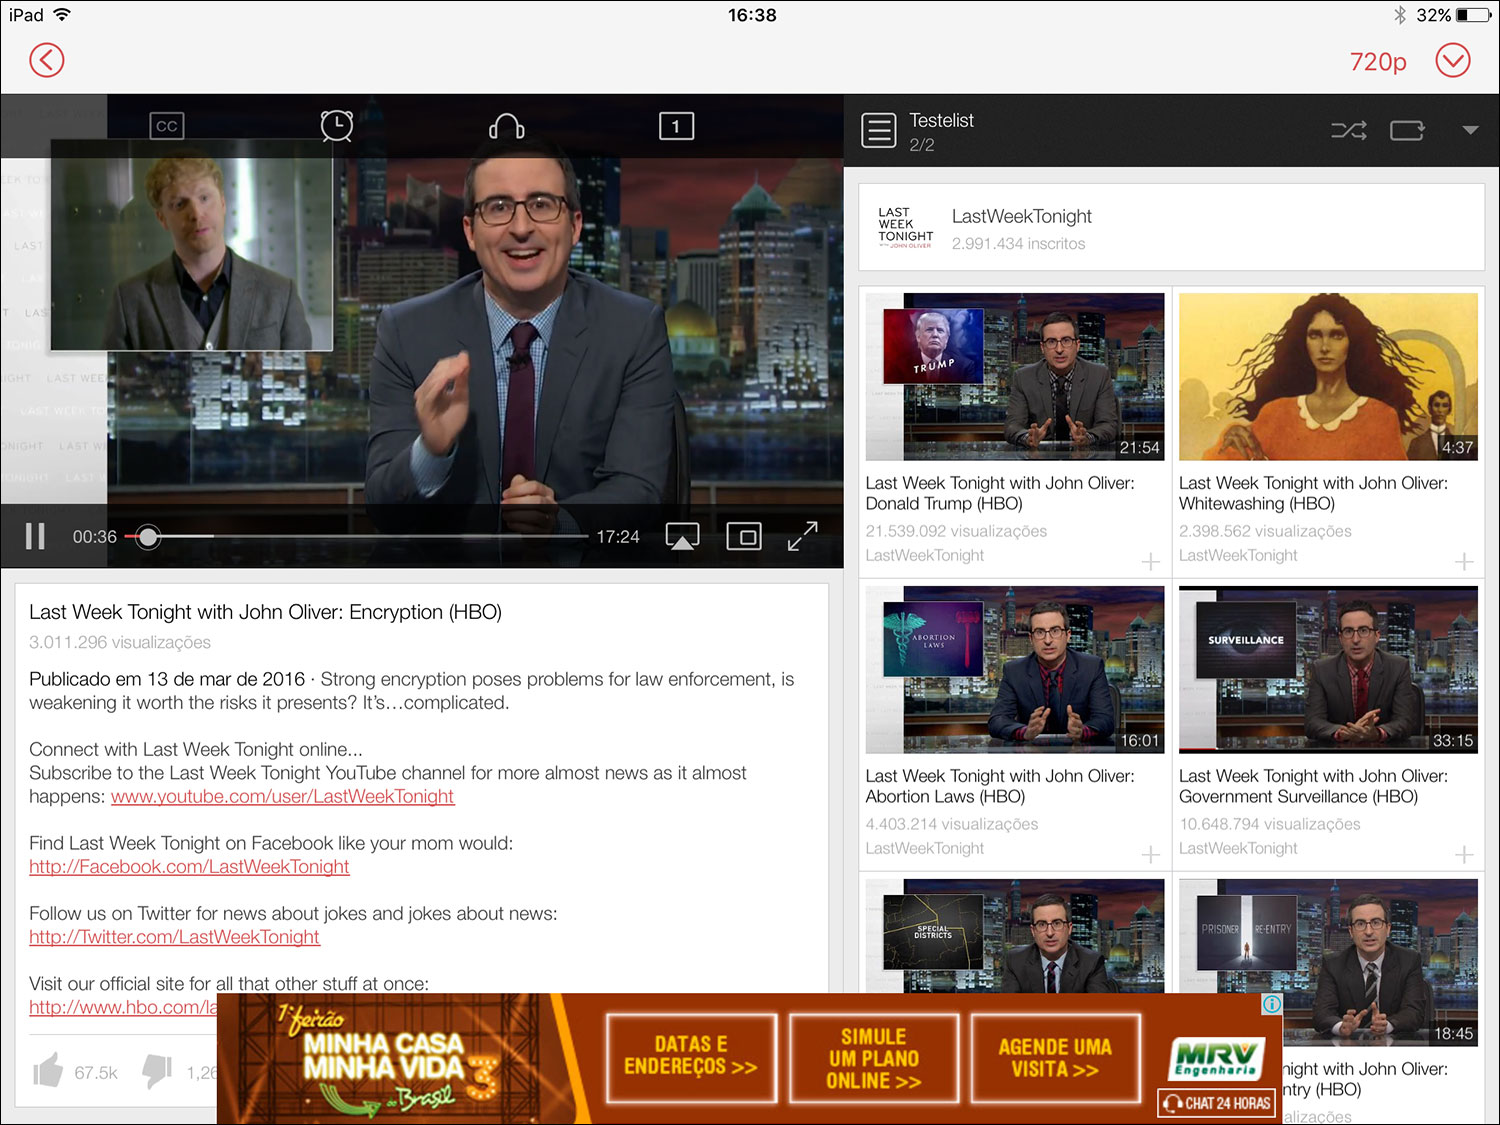Click the 'Chat 24 Horas' ad button

click(x=1216, y=1103)
